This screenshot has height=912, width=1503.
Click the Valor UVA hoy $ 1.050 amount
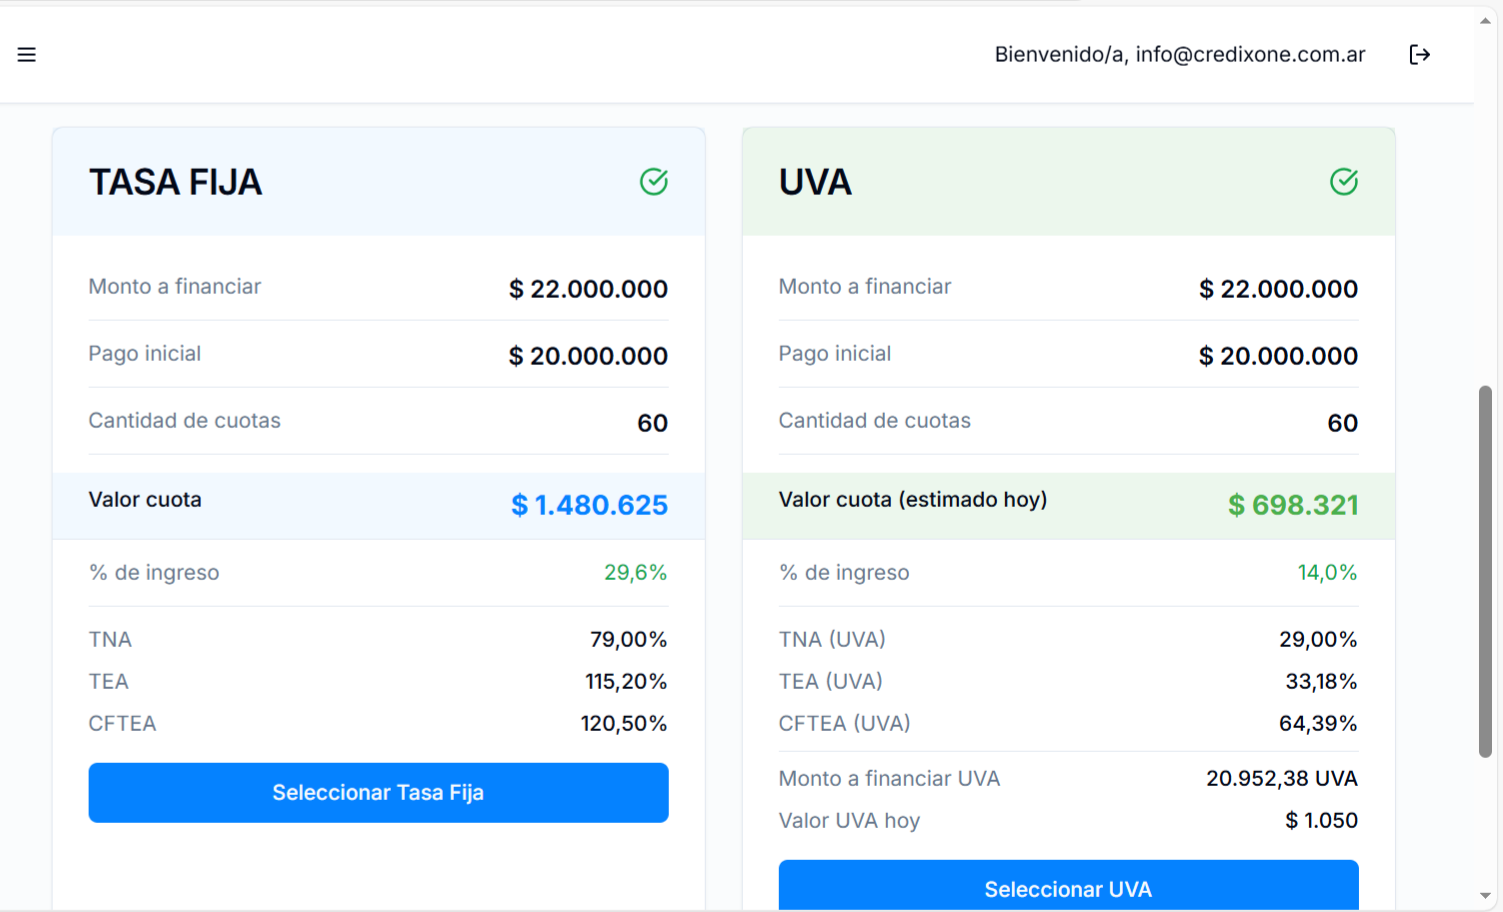pyautogui.click(x=1321, y=821)
